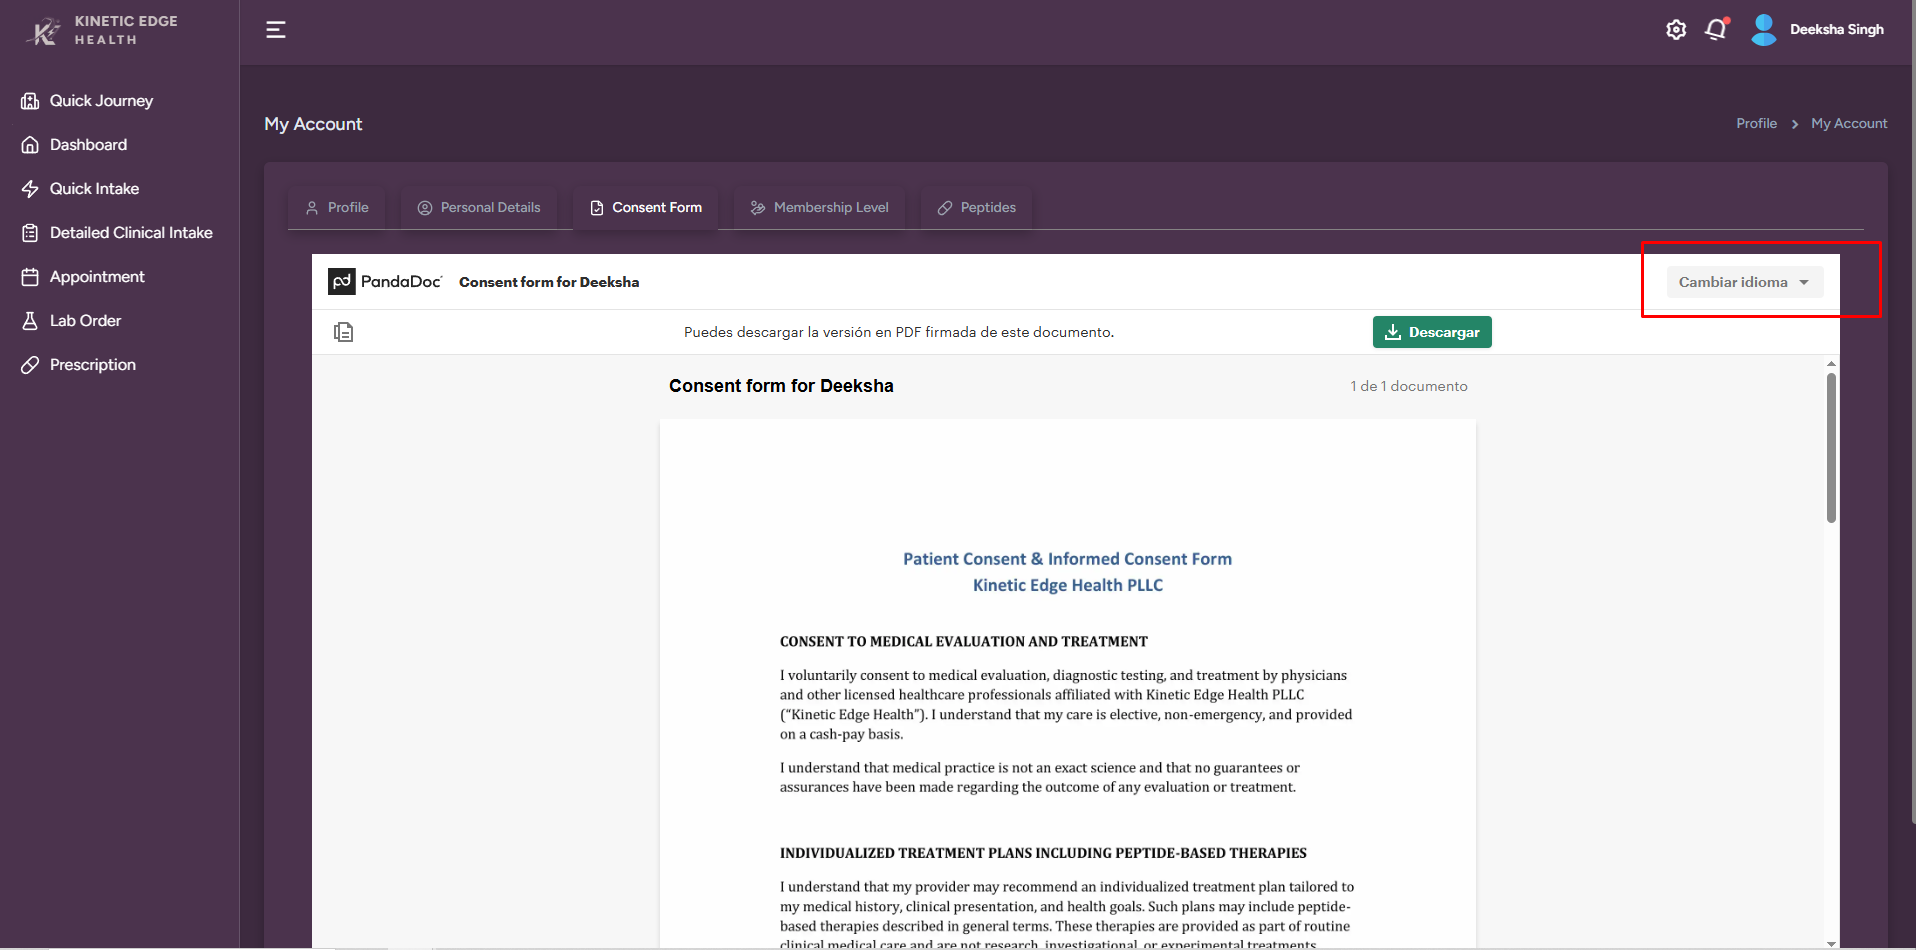Open Quick Journey in sidebar

point(101,101)
